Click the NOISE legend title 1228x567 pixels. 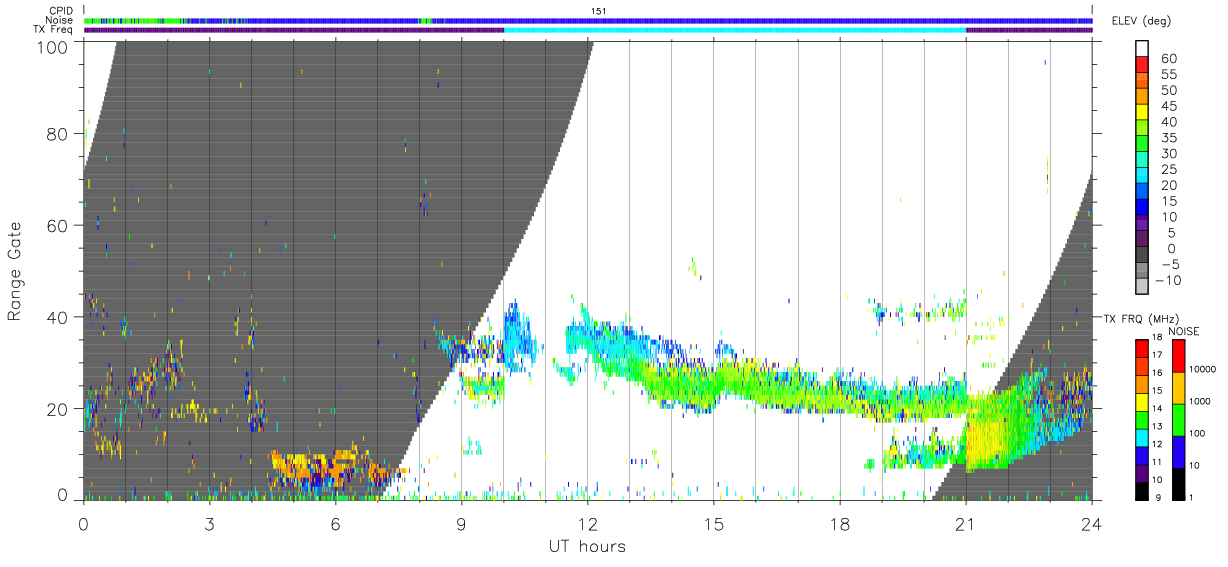tap(1184, 331)
